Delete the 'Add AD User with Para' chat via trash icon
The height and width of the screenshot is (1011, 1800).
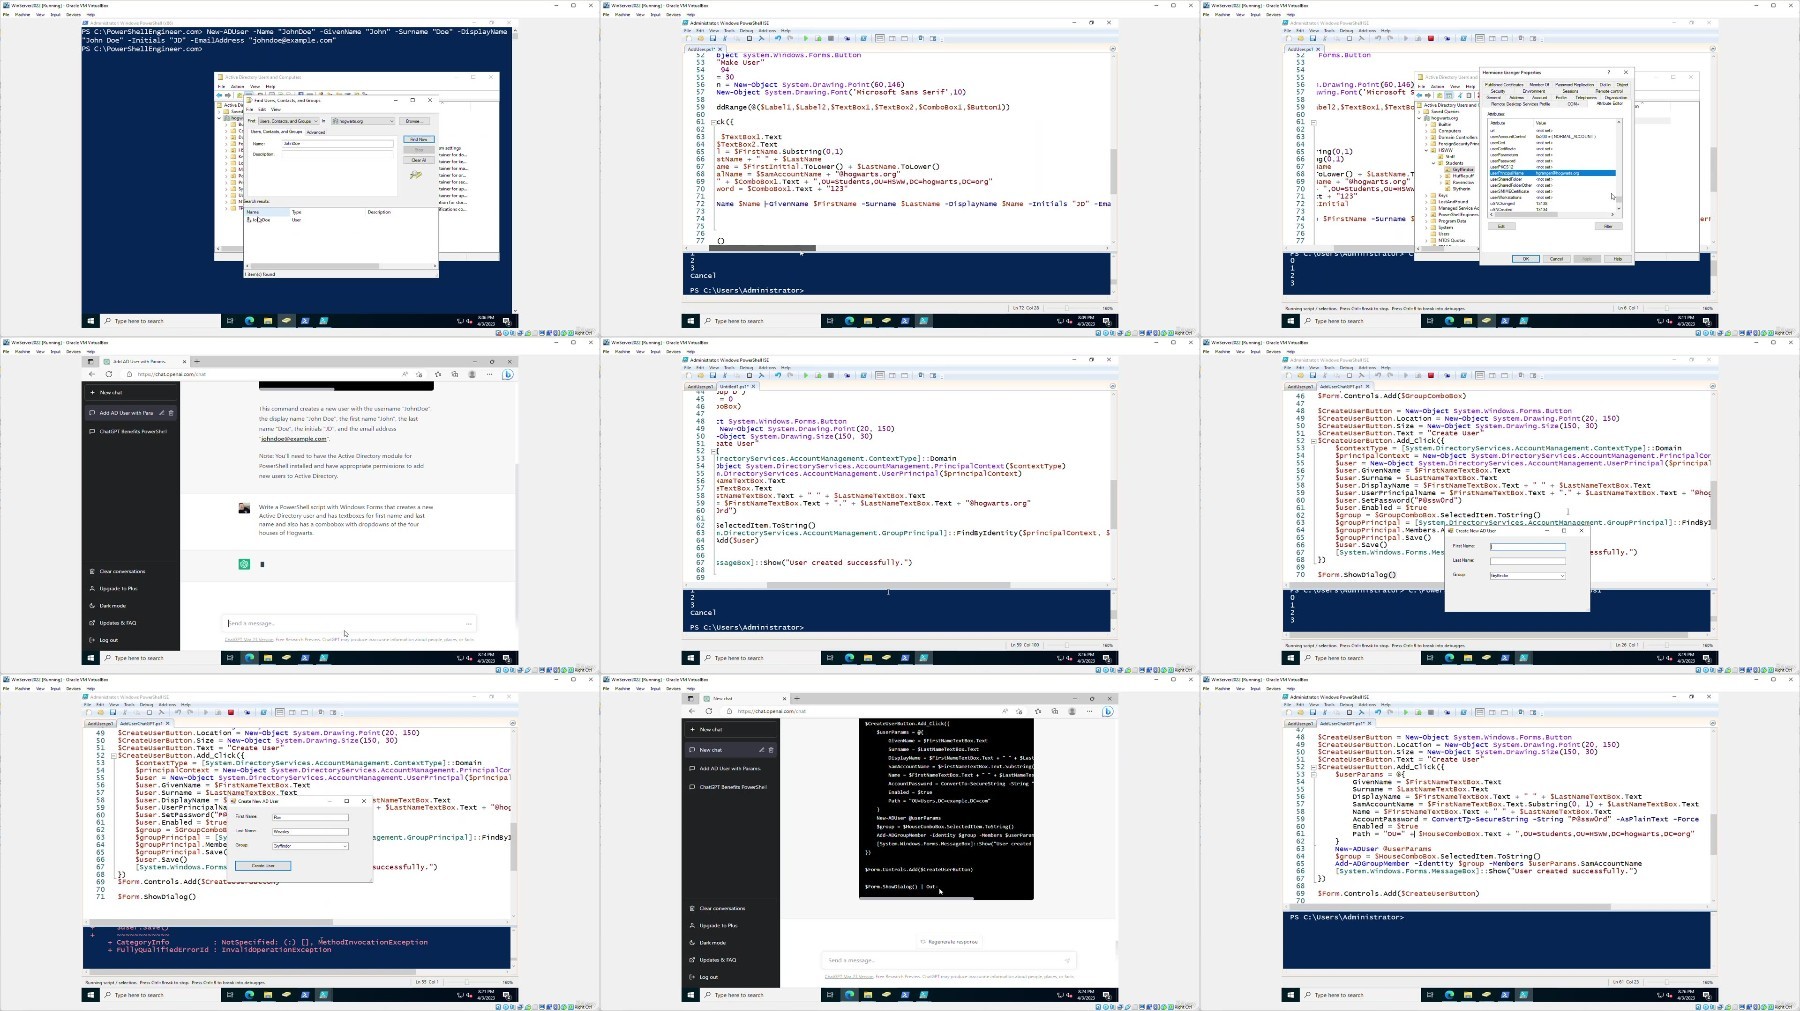click(171, 412)
